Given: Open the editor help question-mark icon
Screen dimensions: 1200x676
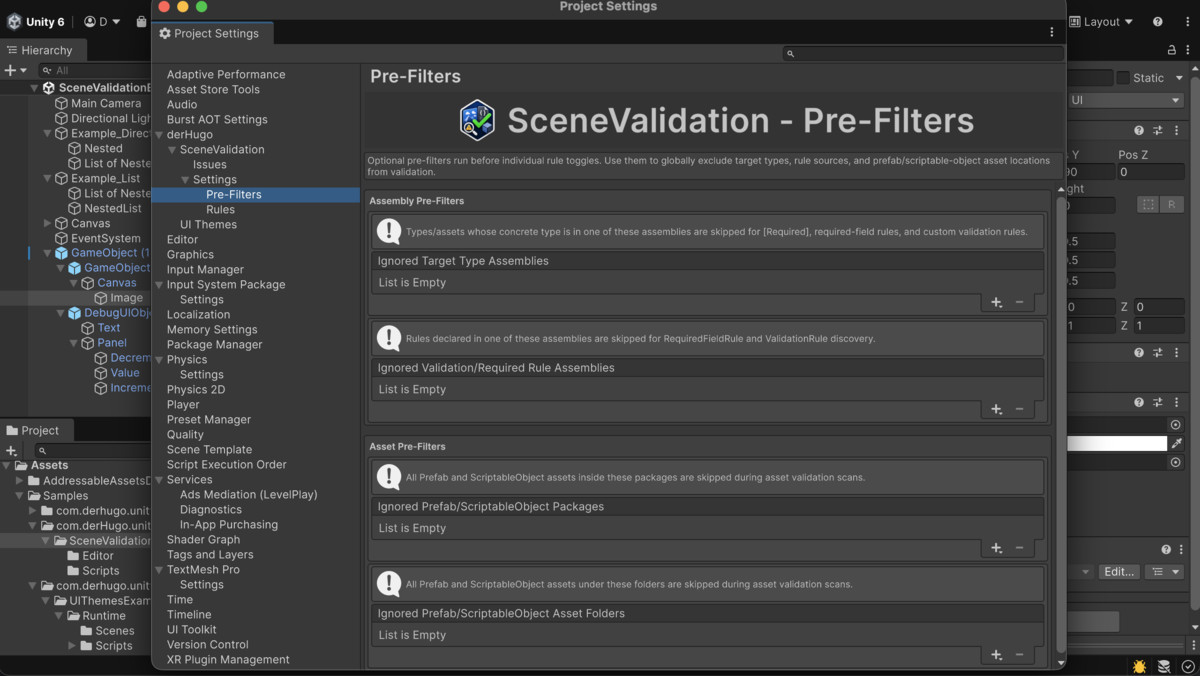Looking at the screenshot, I should coord(1158,21).
